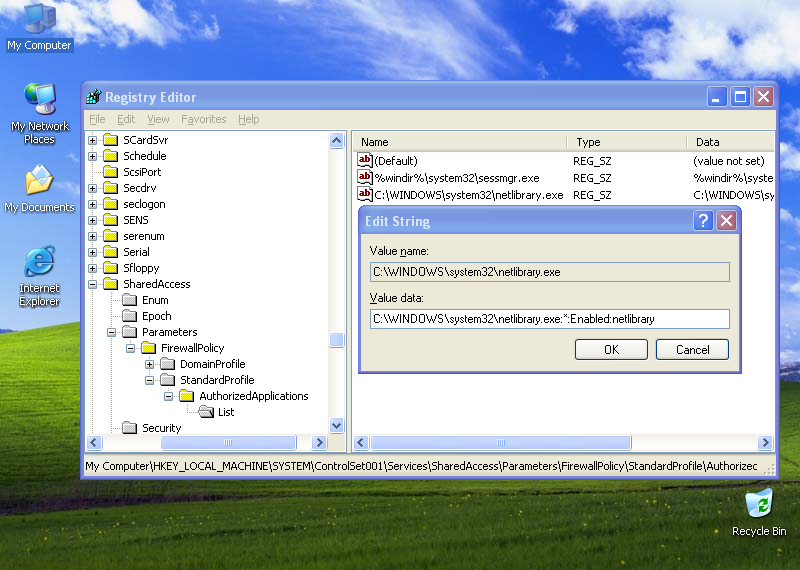
Task: Select the FirewallPolicy tree label
Action: point(192,348)
